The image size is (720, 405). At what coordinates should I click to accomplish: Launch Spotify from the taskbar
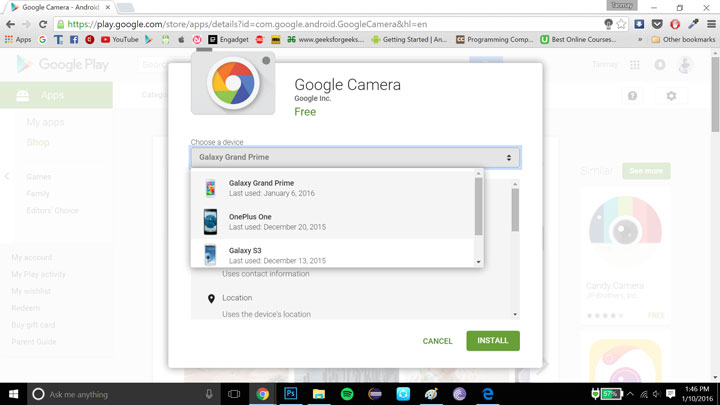346,394
